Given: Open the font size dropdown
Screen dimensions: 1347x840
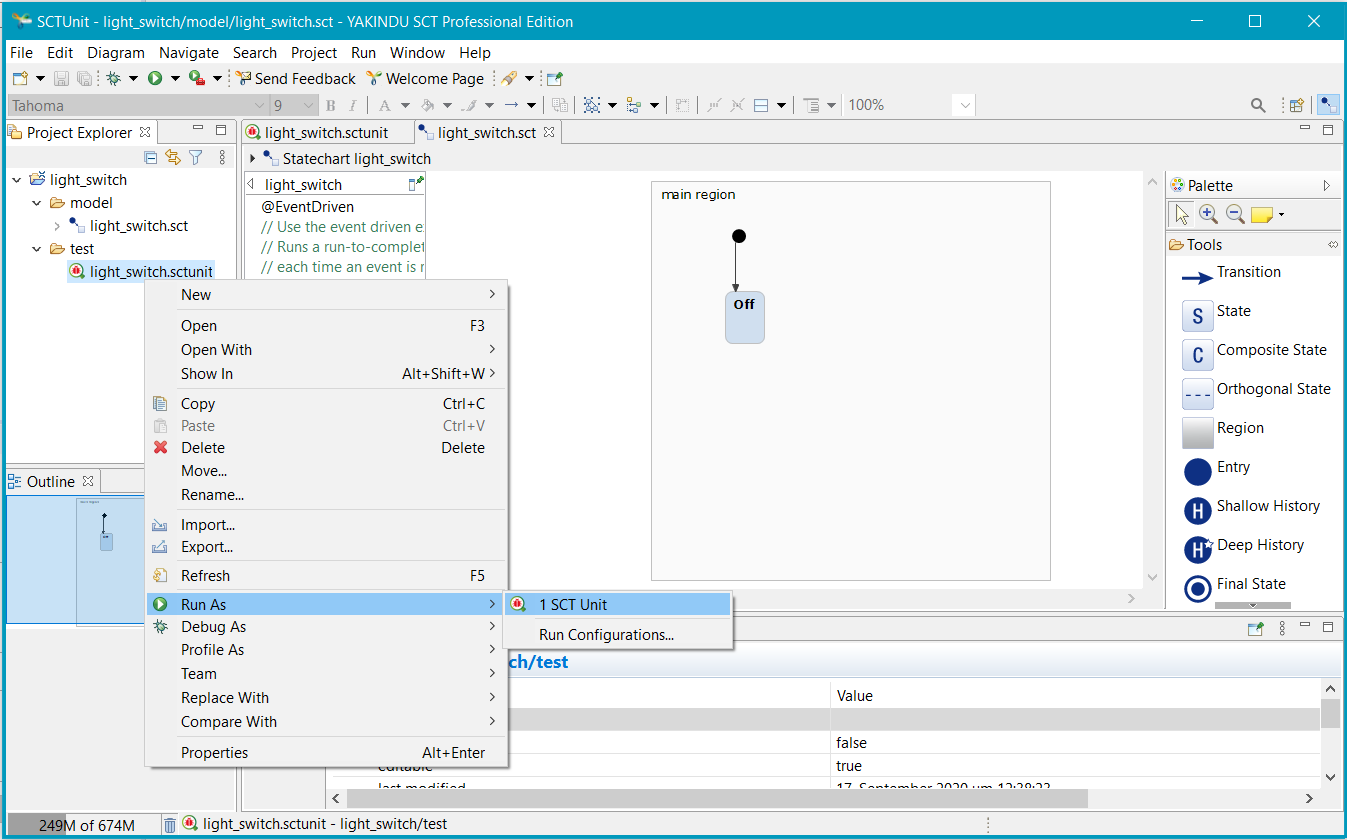Looking at the screenshot, I should click(x=307, y=105).
